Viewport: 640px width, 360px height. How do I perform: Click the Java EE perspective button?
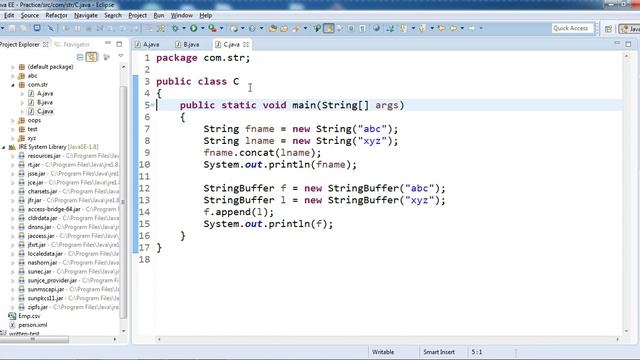tap(630, 29)
